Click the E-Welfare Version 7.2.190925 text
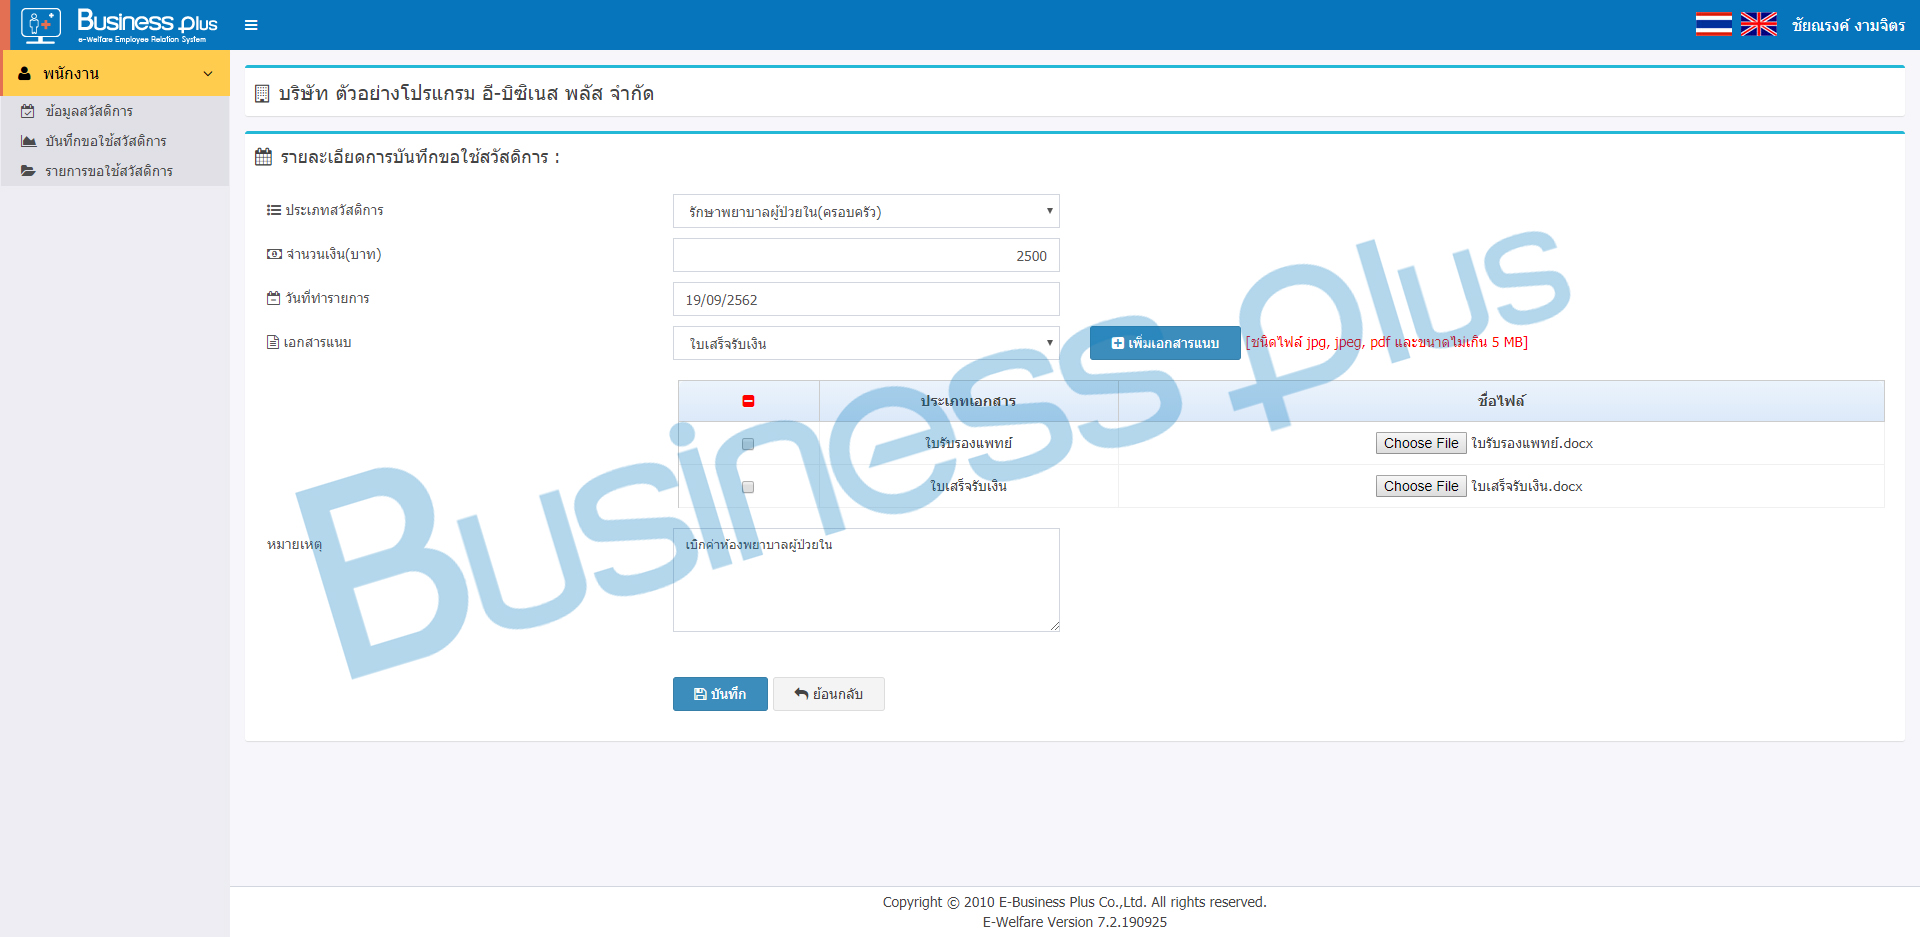This screenshot has height=937, width=1920. pyautogui.click(x=1074, y=922)
